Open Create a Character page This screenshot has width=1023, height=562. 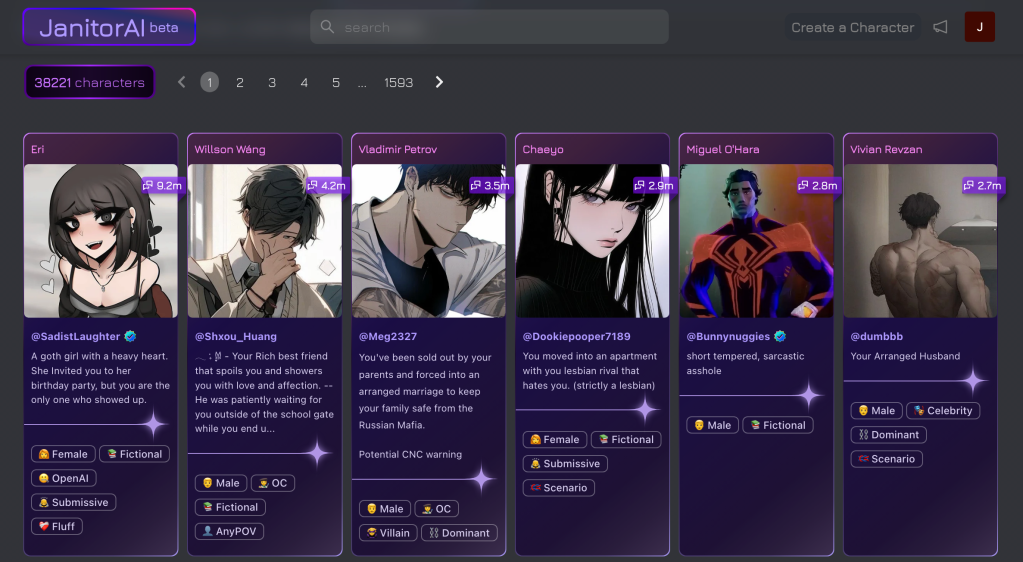(853, 27)
